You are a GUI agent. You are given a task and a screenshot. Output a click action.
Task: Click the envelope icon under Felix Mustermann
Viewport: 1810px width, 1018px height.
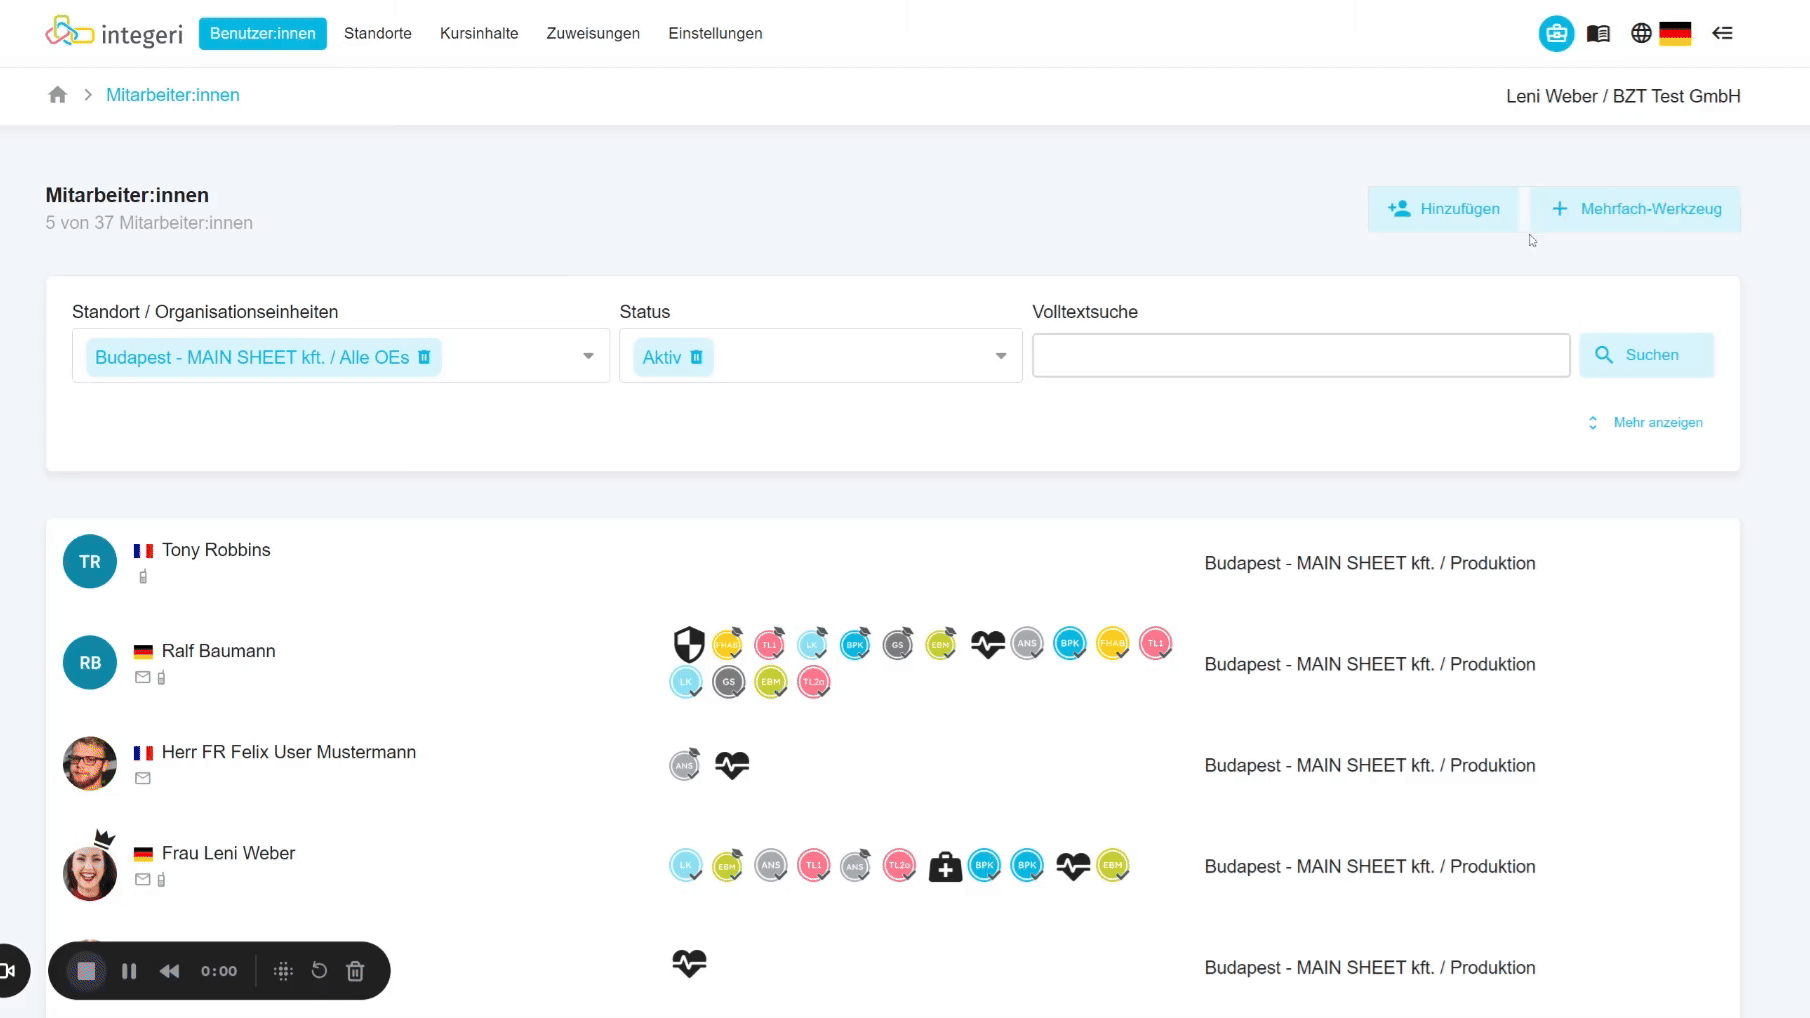pyautogui.click(x=143, y=779)
